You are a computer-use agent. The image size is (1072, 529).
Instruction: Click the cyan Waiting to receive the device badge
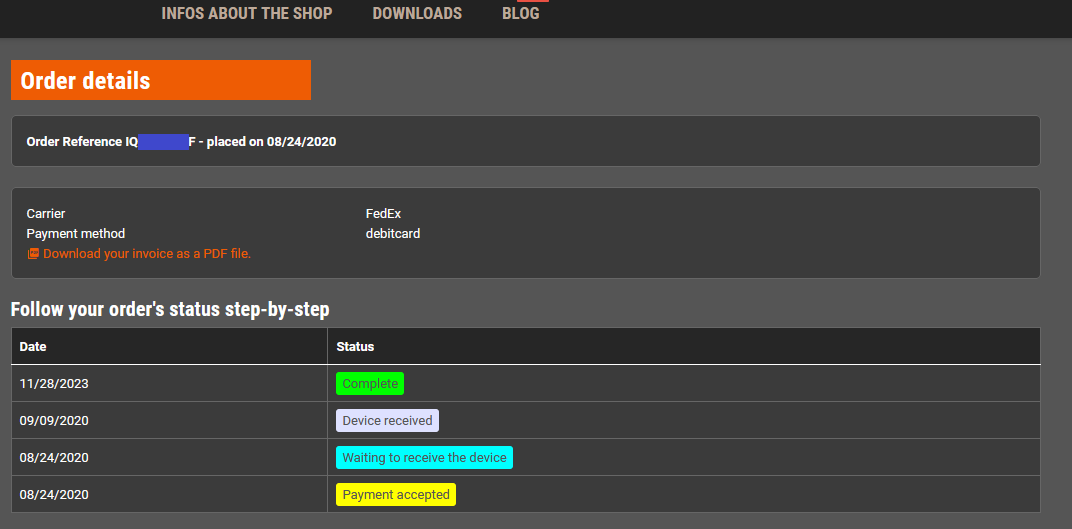[x=424, y=458]
